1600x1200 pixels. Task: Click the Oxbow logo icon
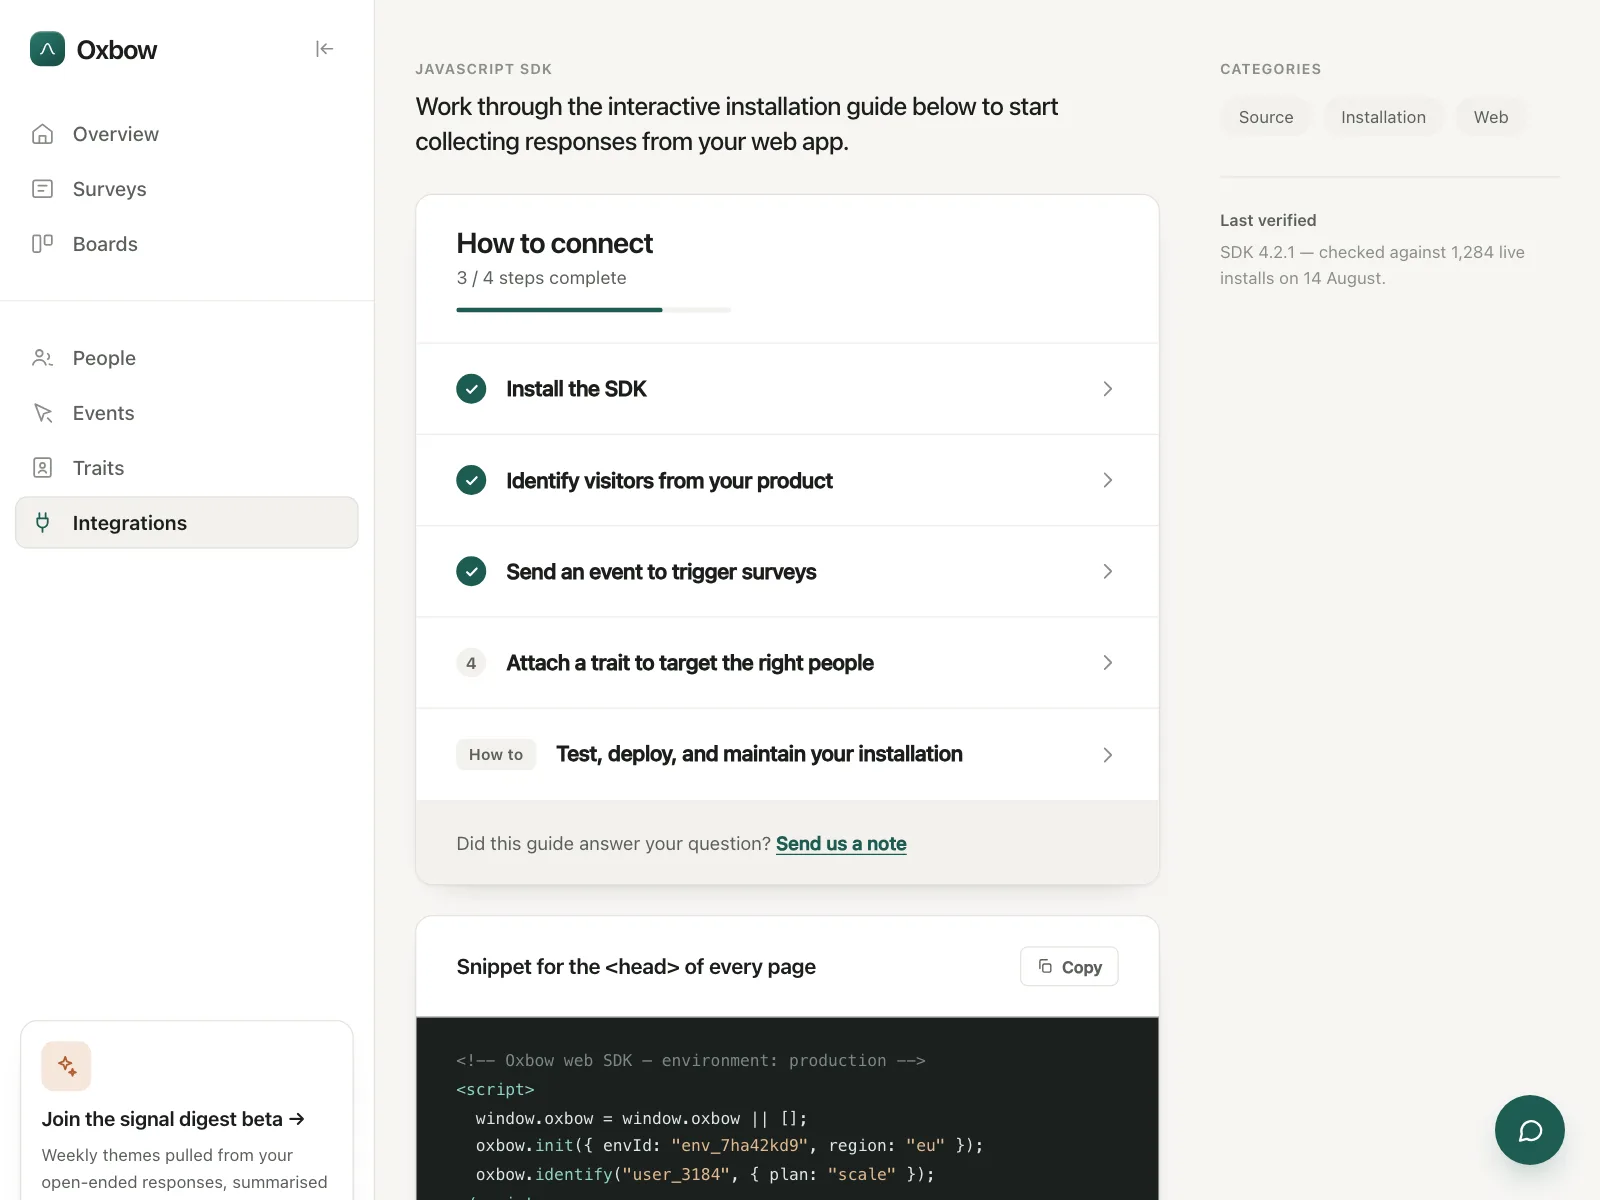[x=47, y=49]
